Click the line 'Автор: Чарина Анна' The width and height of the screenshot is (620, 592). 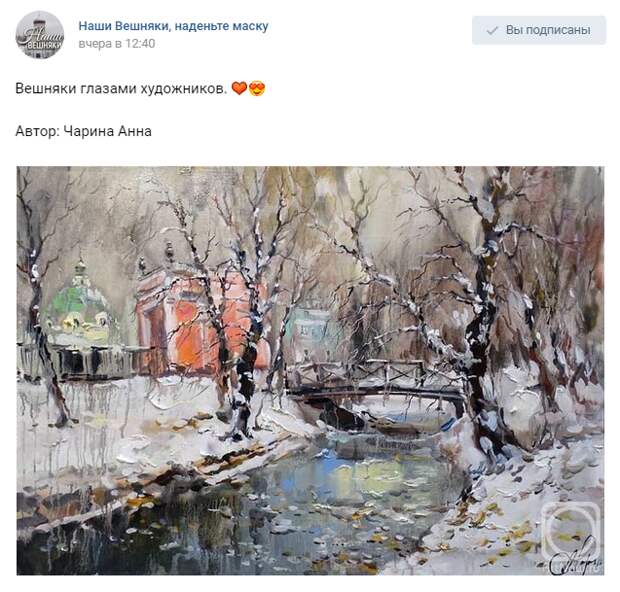coord(83,131)
